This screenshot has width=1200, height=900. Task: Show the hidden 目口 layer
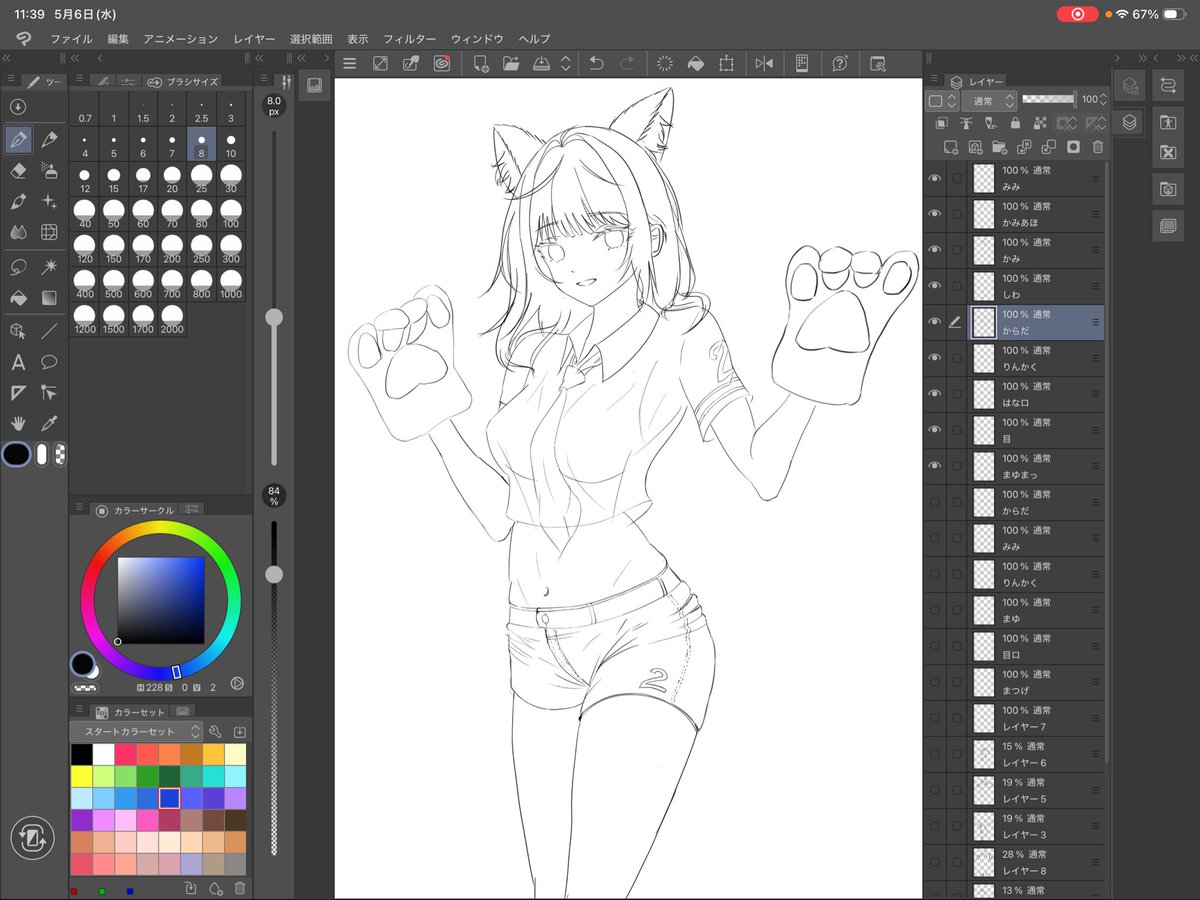pyautogui.click(x=935, y=646)
